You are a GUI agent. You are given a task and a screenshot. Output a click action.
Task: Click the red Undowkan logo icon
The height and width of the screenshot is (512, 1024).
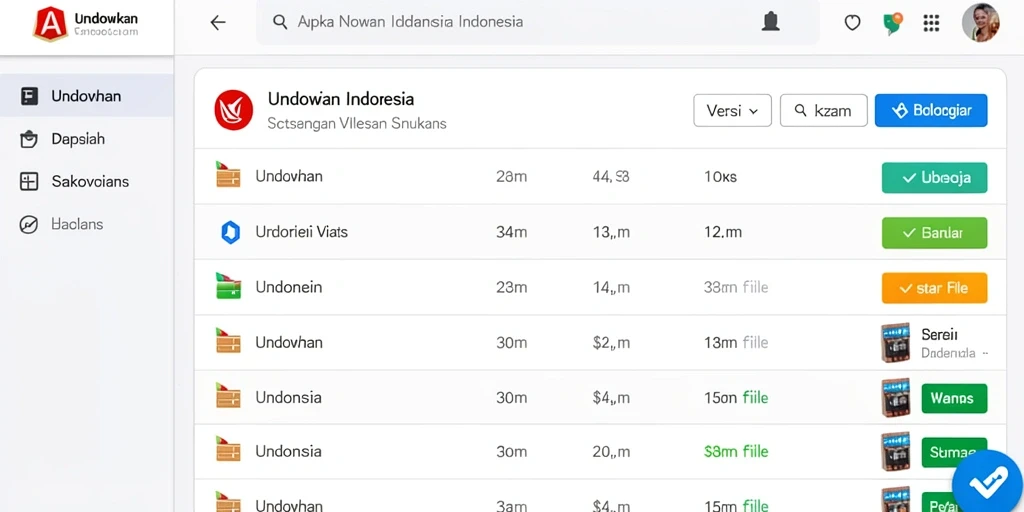click(50, 24)
